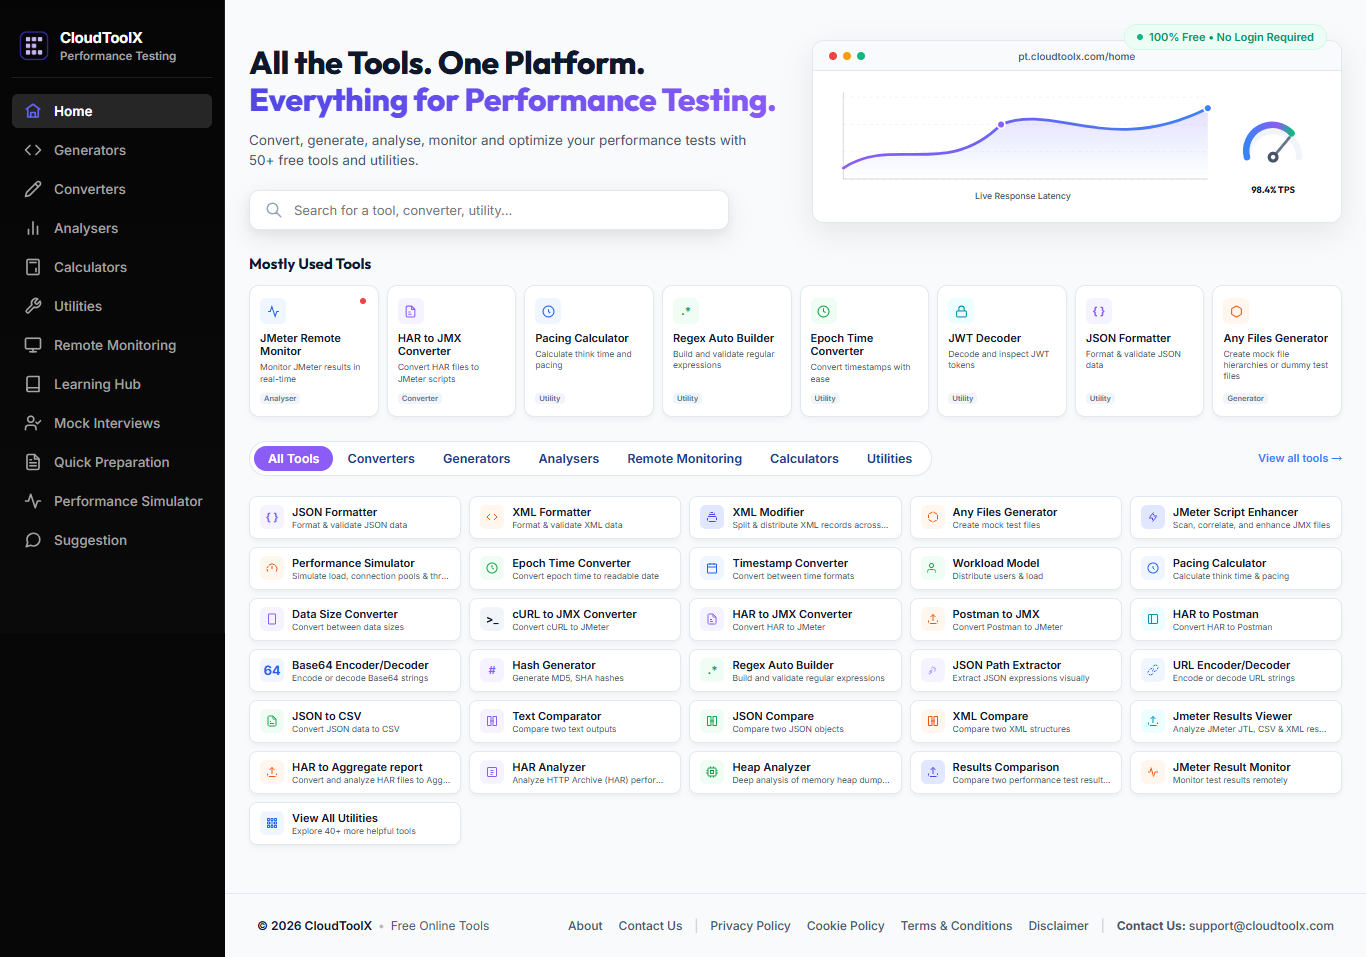Click the Heap Analyzer chip icon
The height and width of the screenshot is (957, 1366).
712,772
